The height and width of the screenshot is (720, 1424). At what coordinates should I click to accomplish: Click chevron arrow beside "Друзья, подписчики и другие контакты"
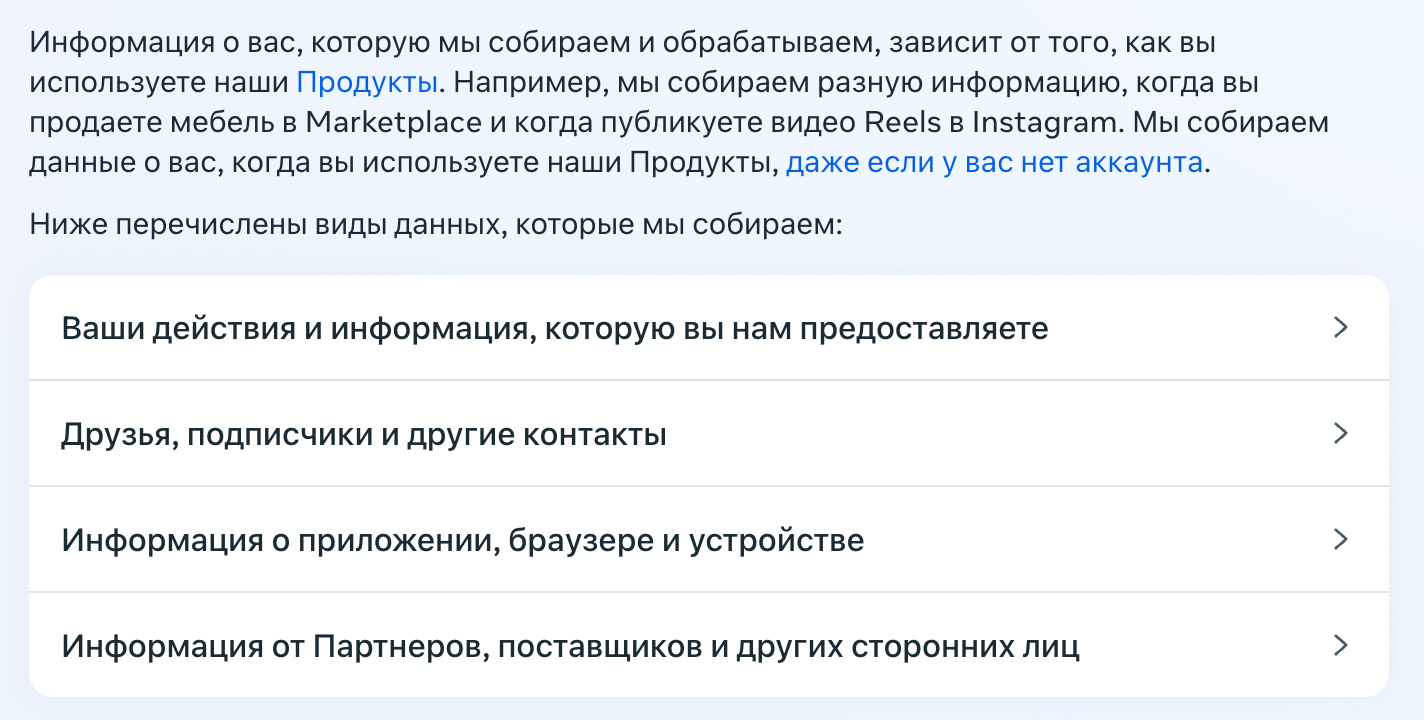[1342, 434]
